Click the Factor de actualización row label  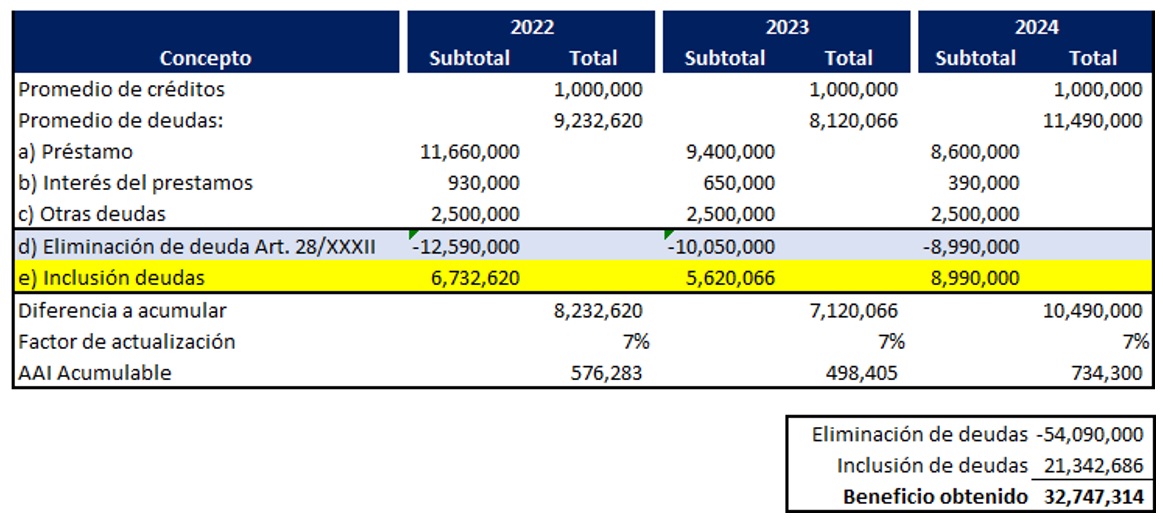click(127, 341)
